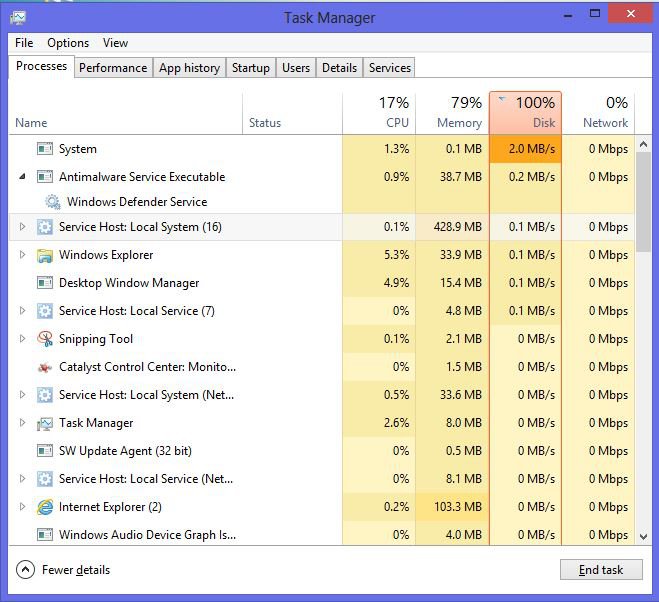Click the Disk column header
The image size is (659, 602).
click(x=525, y=114)
